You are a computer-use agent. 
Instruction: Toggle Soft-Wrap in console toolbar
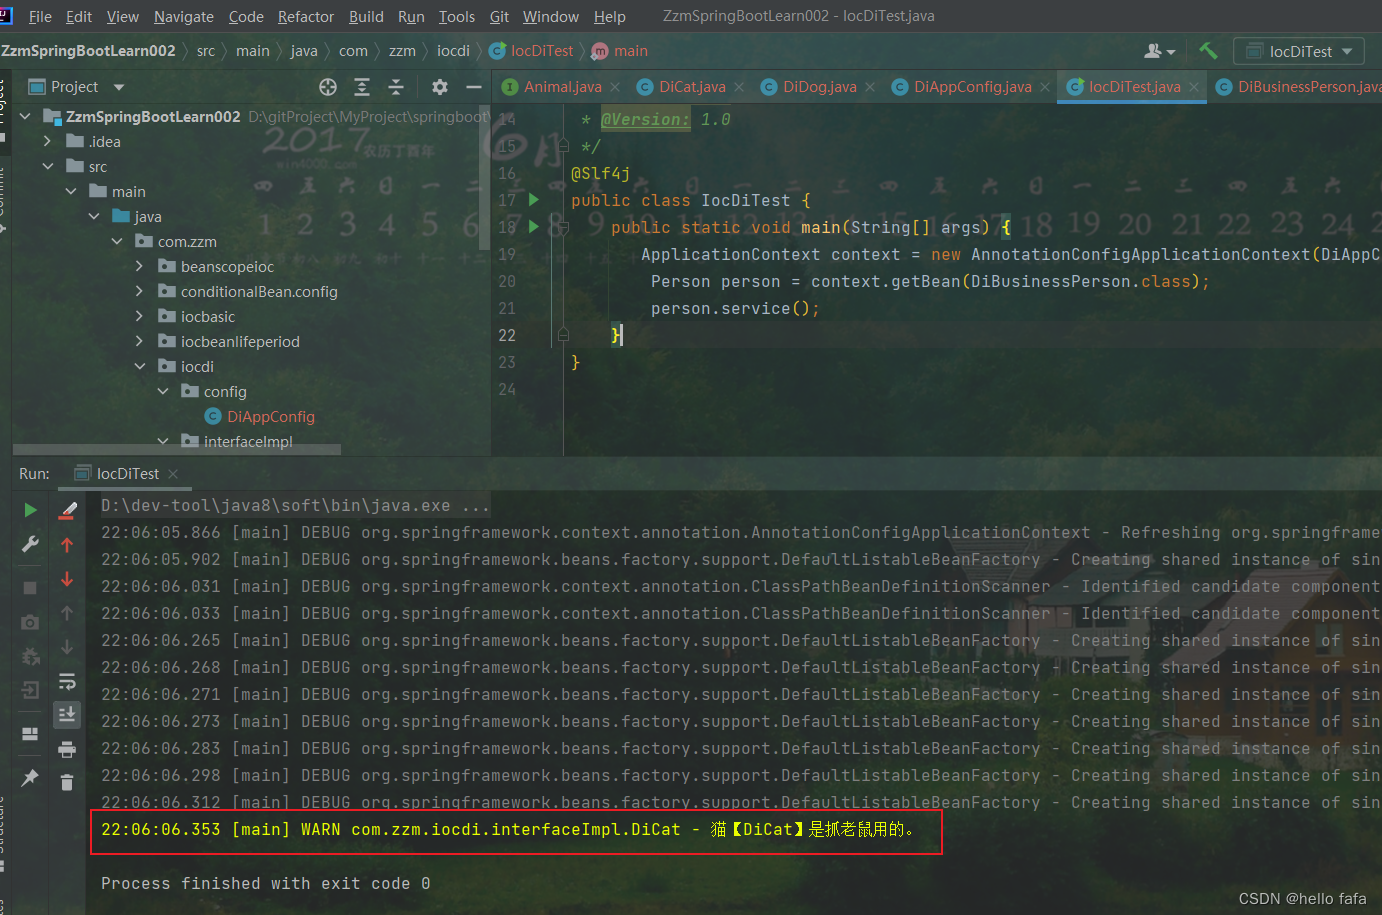click(x=67, y=682)
